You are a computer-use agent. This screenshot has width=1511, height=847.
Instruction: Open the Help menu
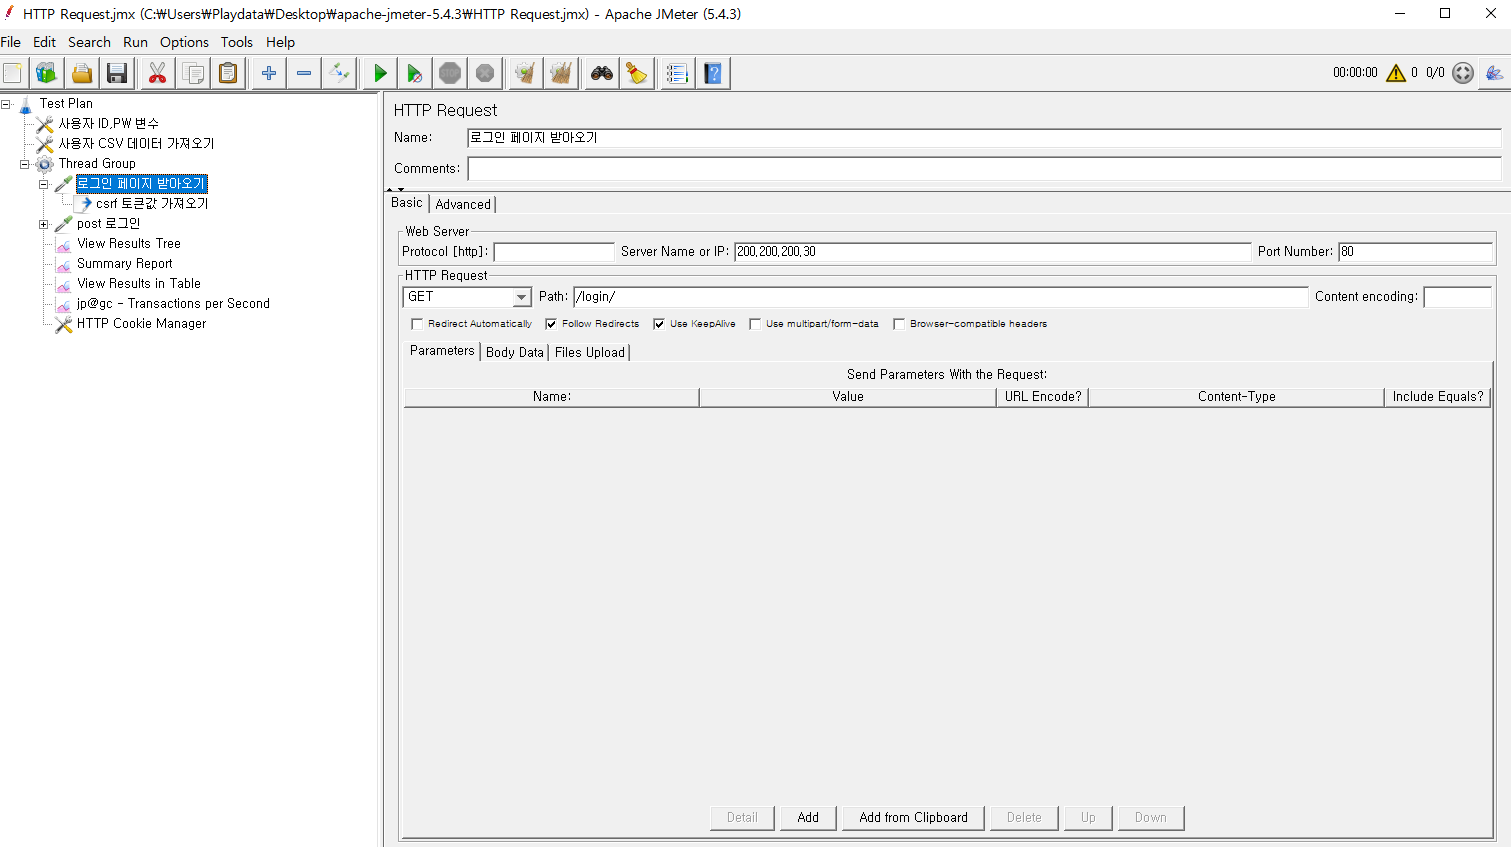280,42
